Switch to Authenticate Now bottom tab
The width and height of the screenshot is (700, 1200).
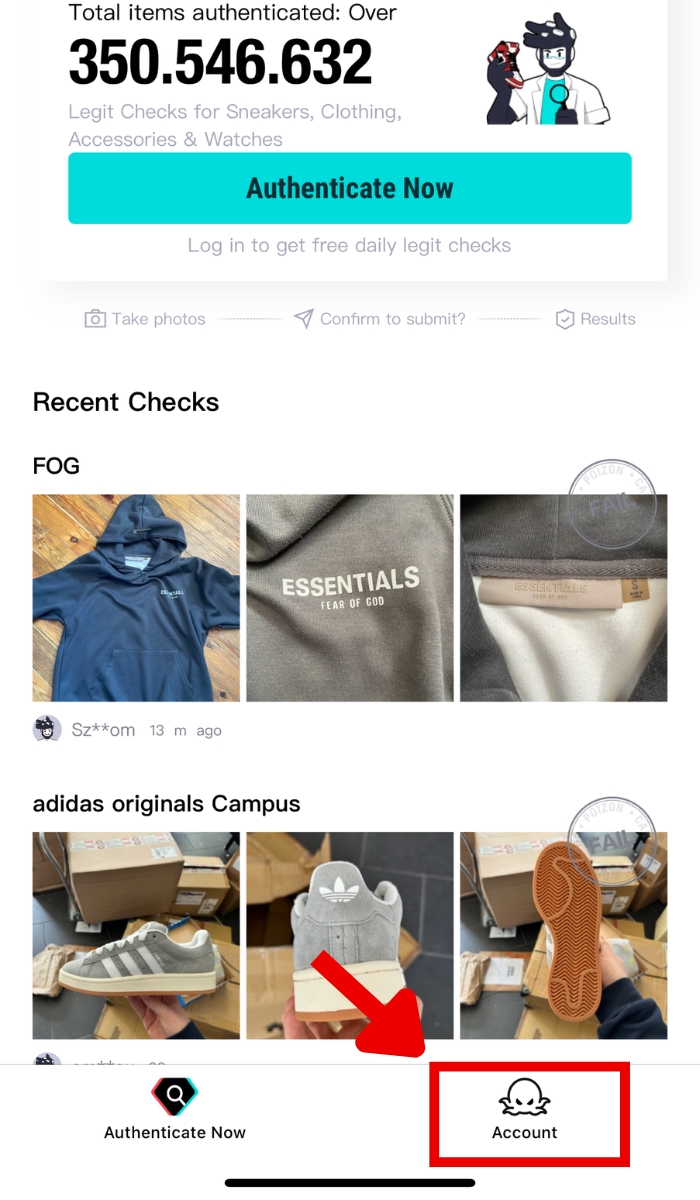coord(175,1110)
